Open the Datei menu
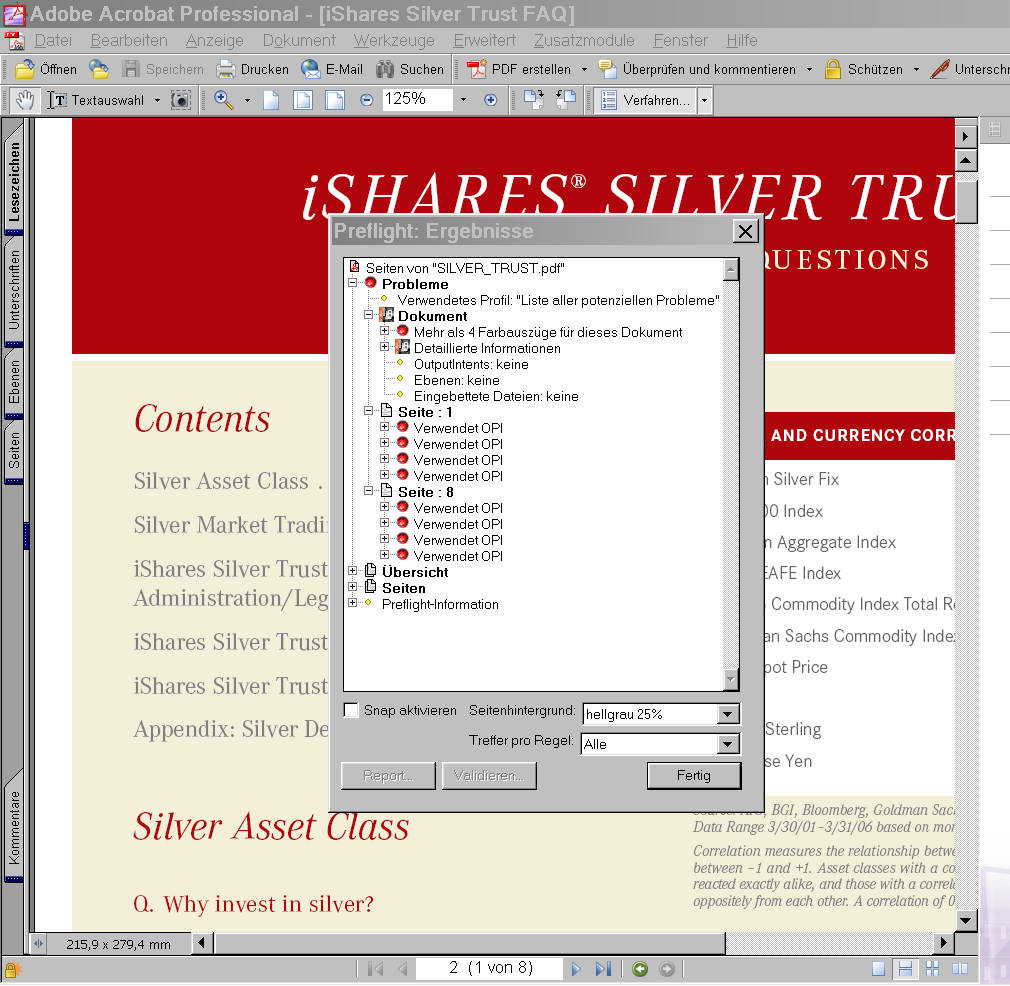This screenshot has width=1010, height=986. coord(53,41)
